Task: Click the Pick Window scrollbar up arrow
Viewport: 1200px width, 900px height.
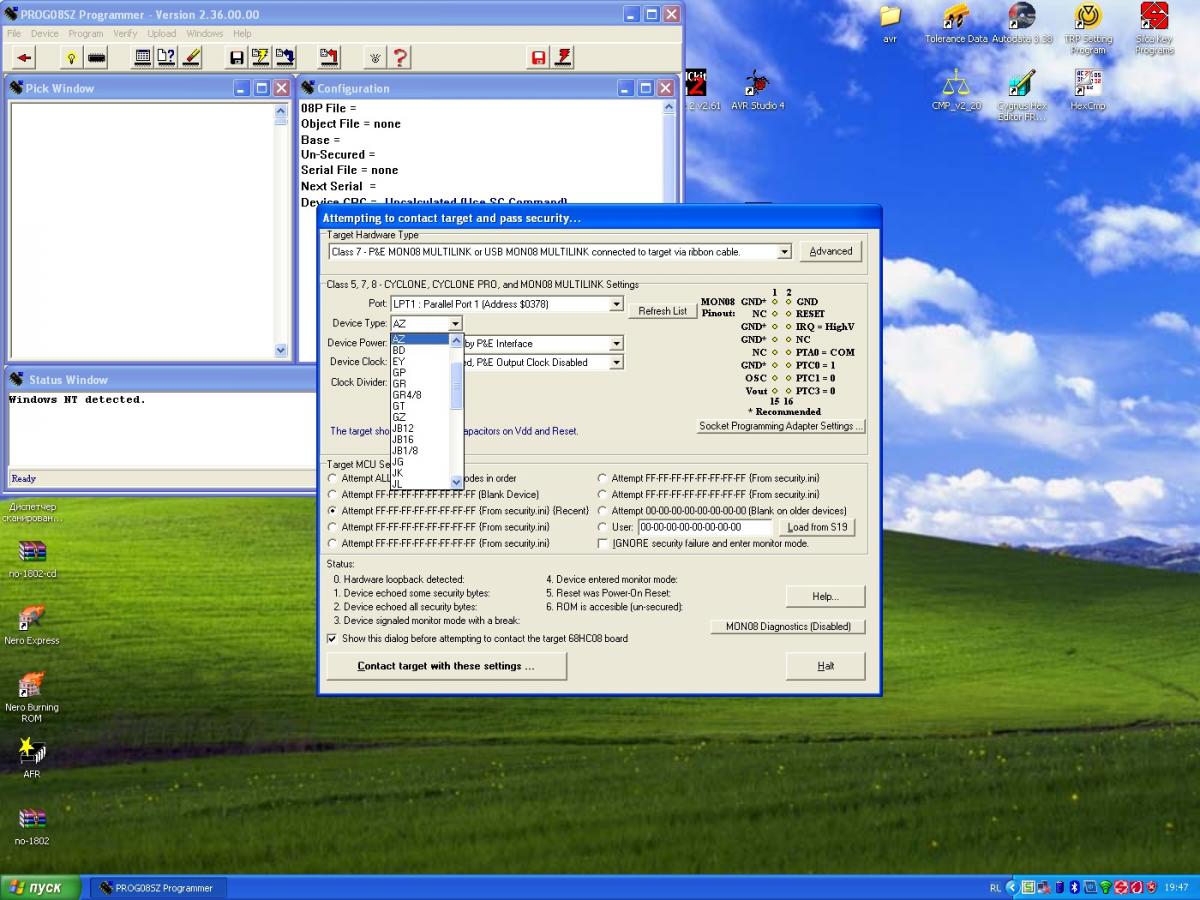Action: [280, 111]
